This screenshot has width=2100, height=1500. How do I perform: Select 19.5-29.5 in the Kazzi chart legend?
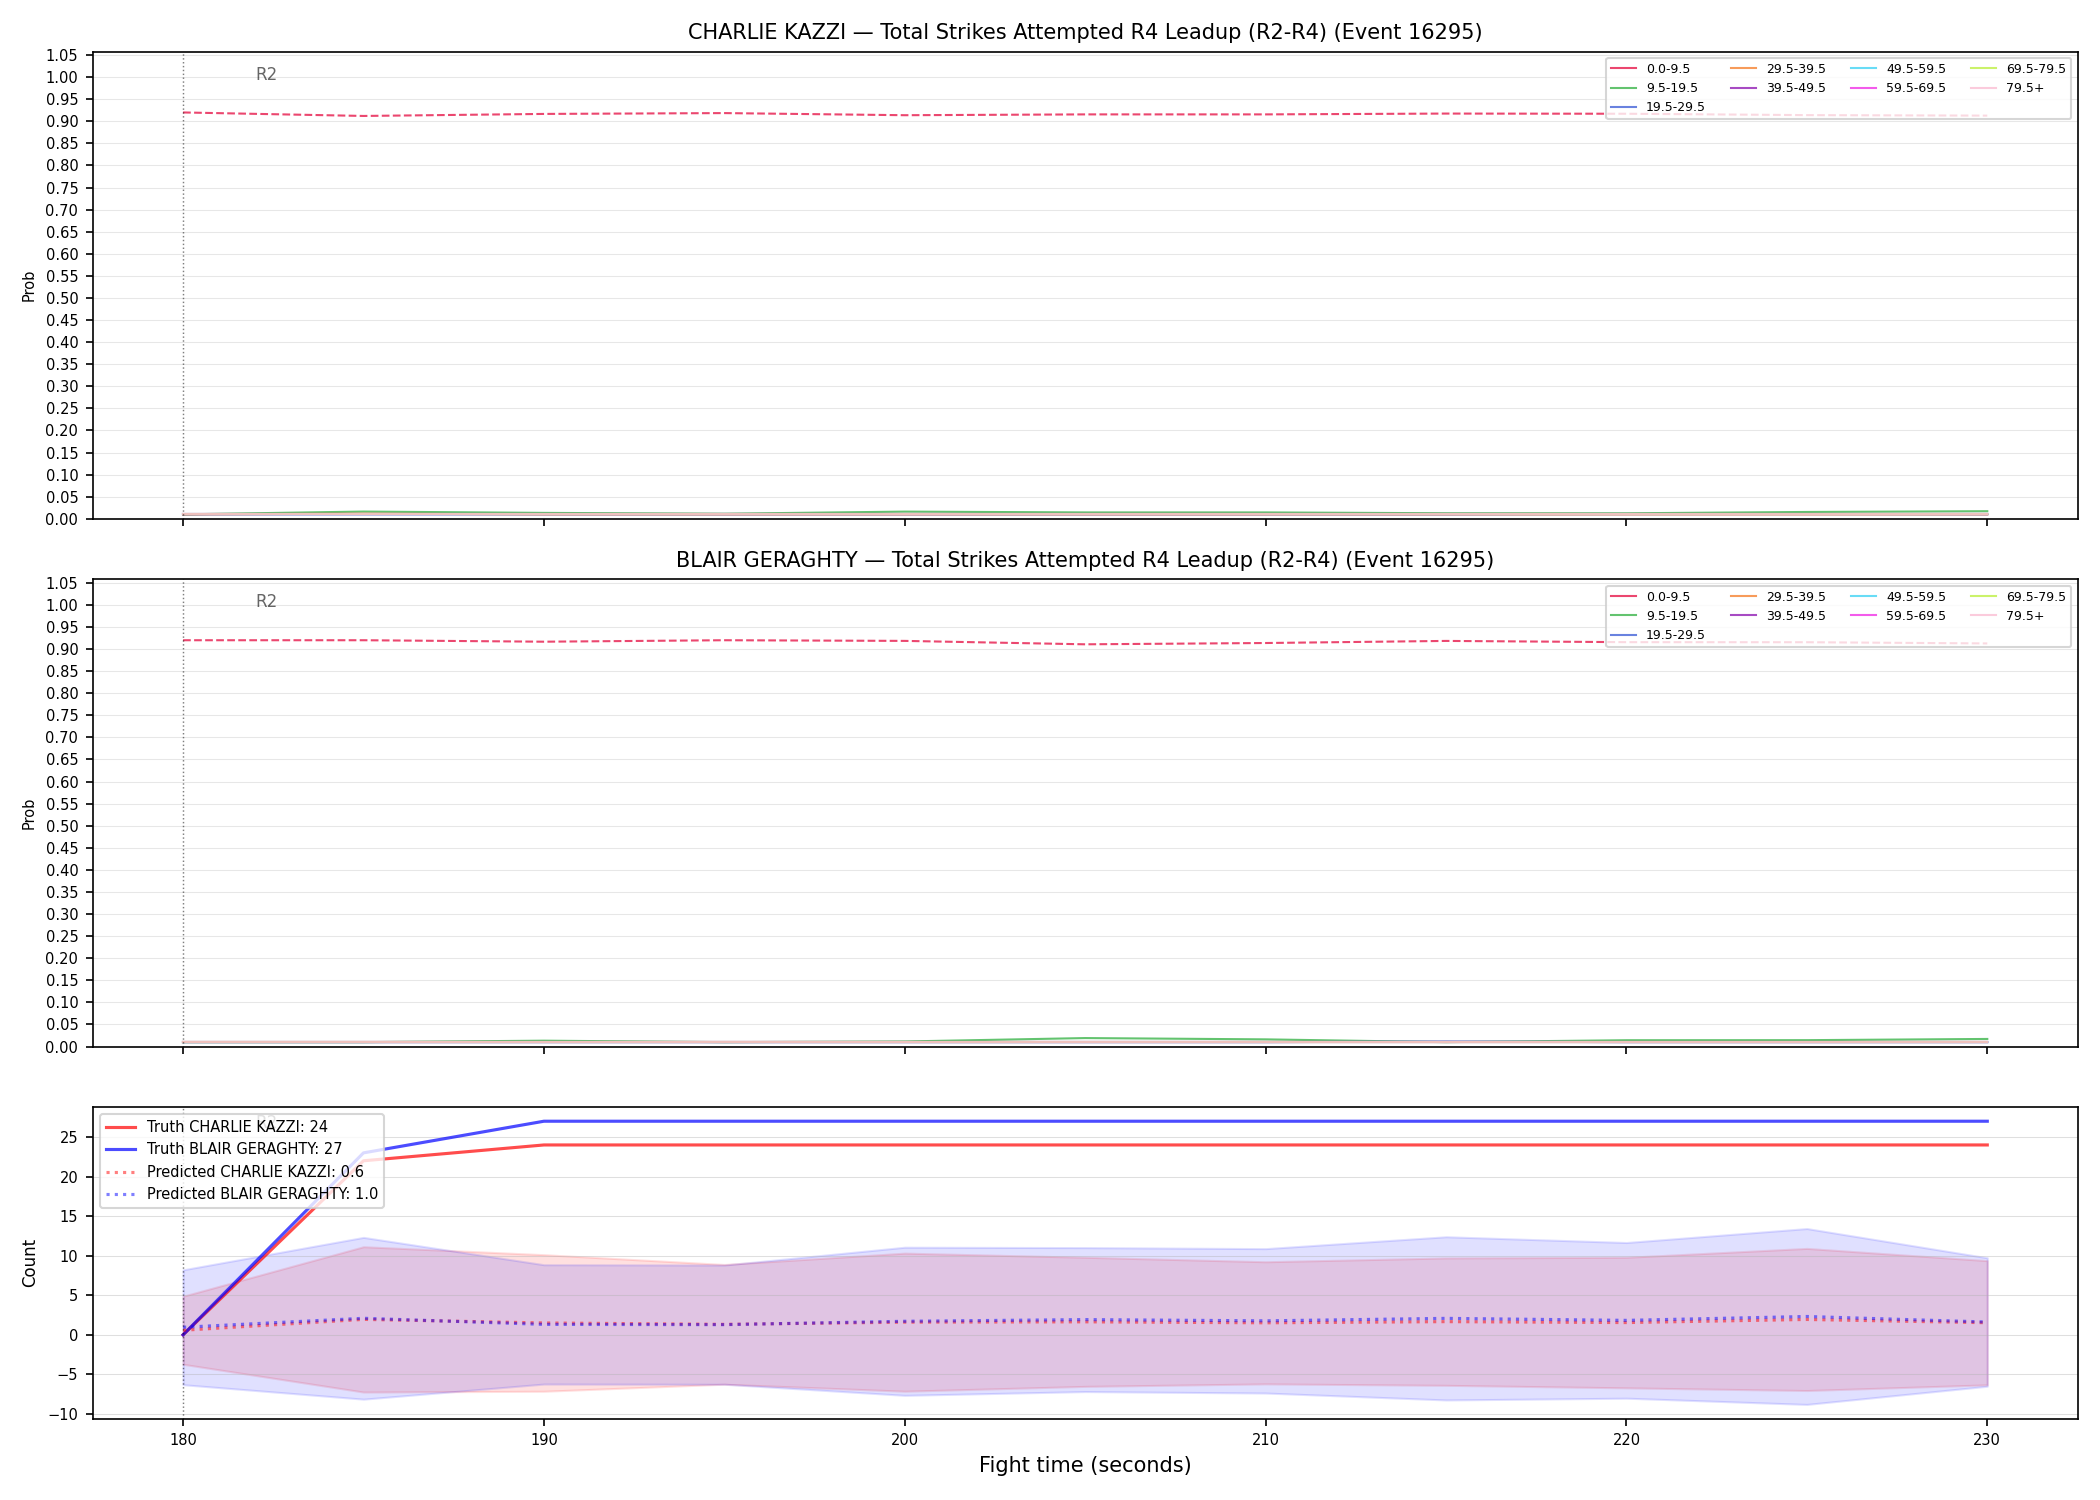(1675, 107)
